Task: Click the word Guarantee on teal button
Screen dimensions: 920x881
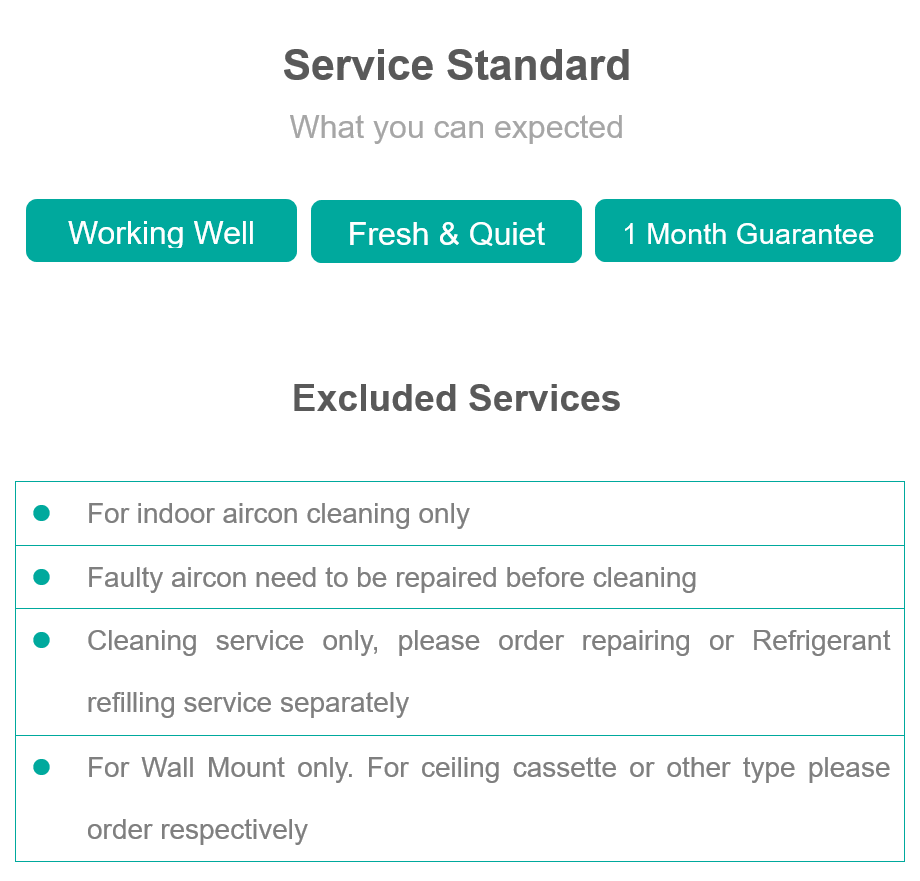Action: (805, 233)
